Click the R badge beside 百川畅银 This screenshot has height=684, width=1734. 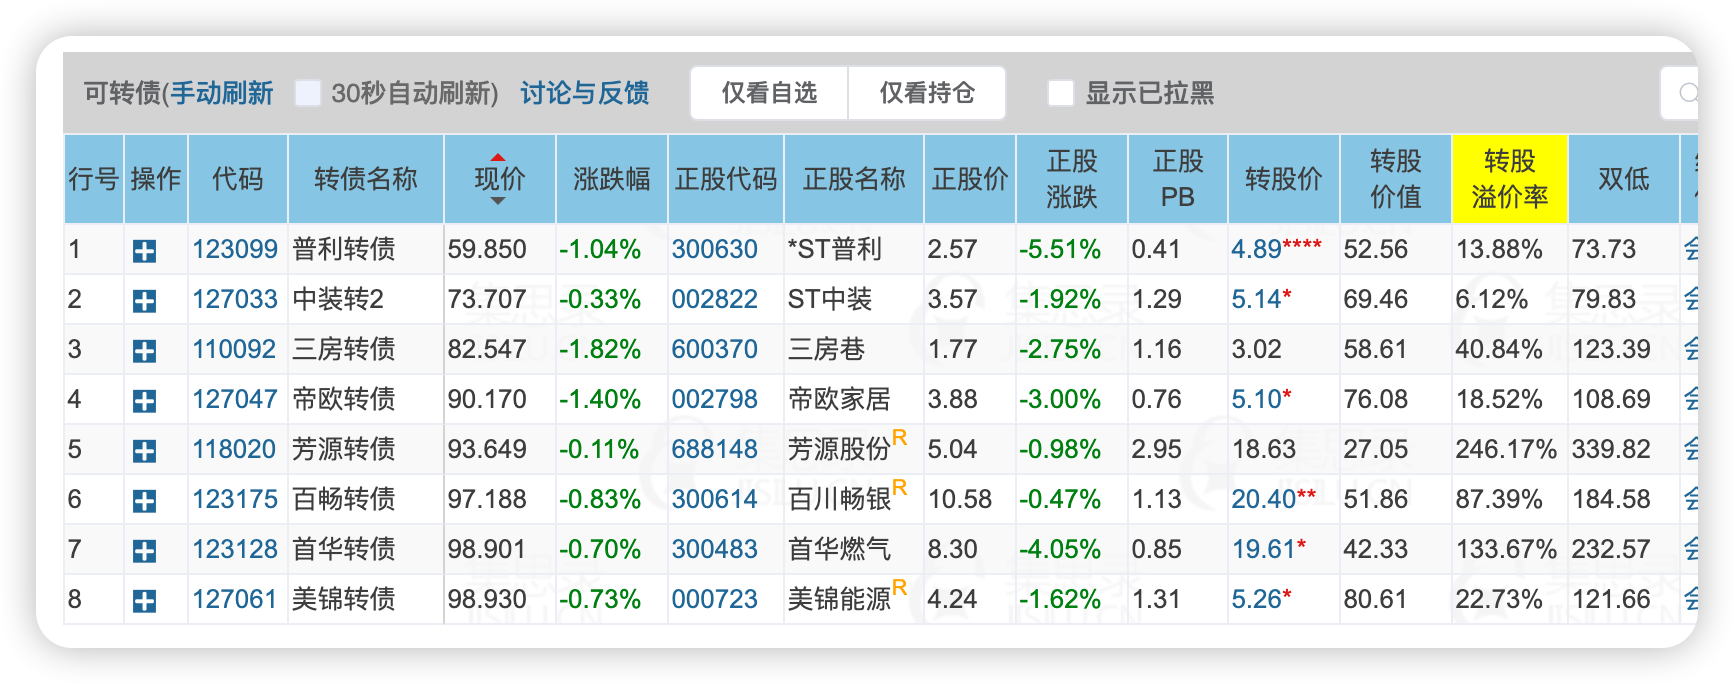point(899,488)
